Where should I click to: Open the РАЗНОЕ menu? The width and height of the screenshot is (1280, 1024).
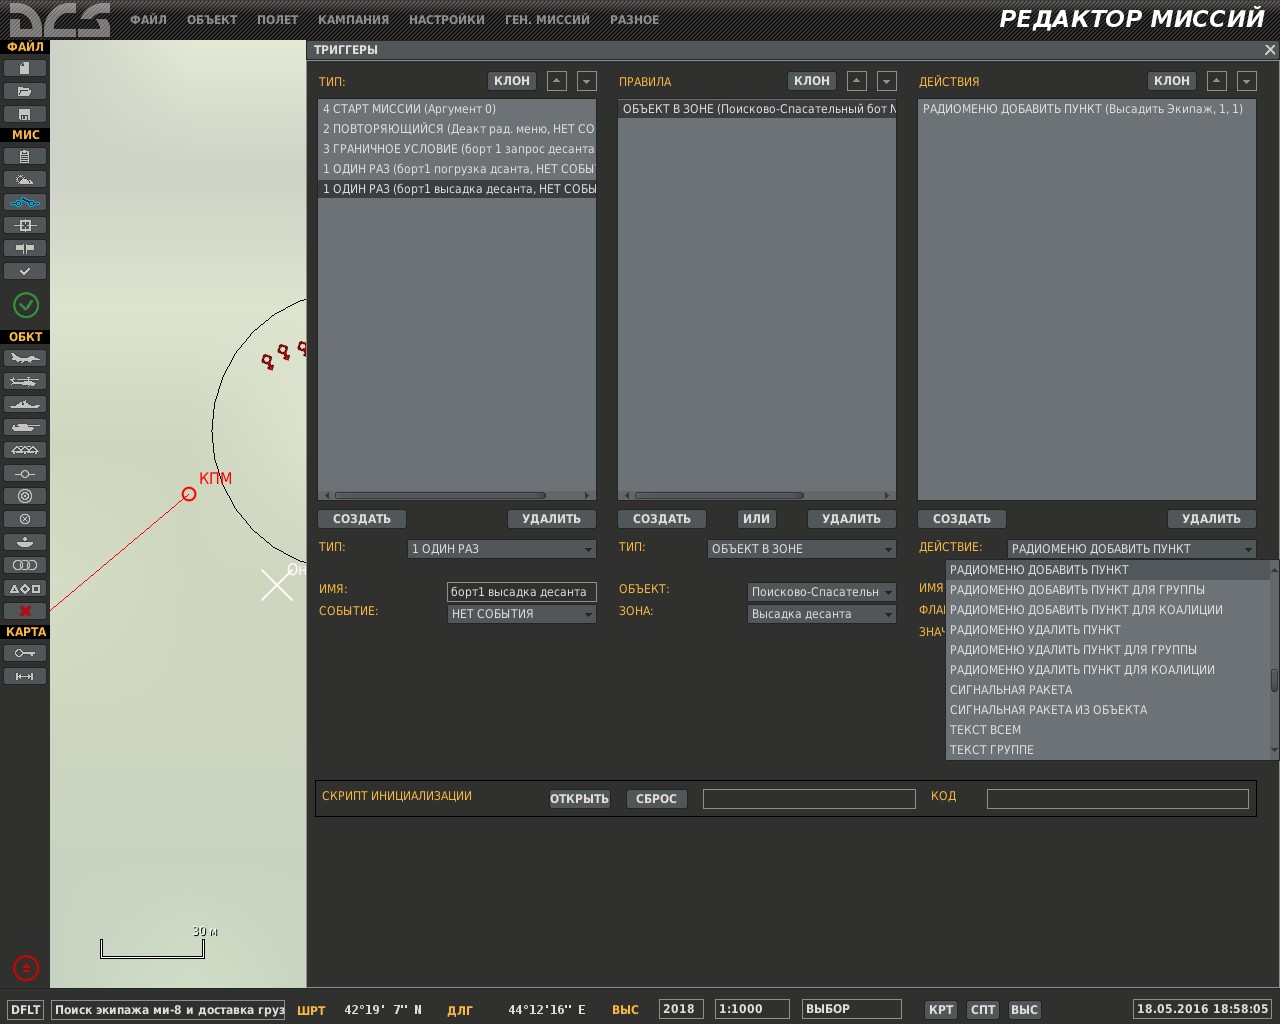[634, 20]
